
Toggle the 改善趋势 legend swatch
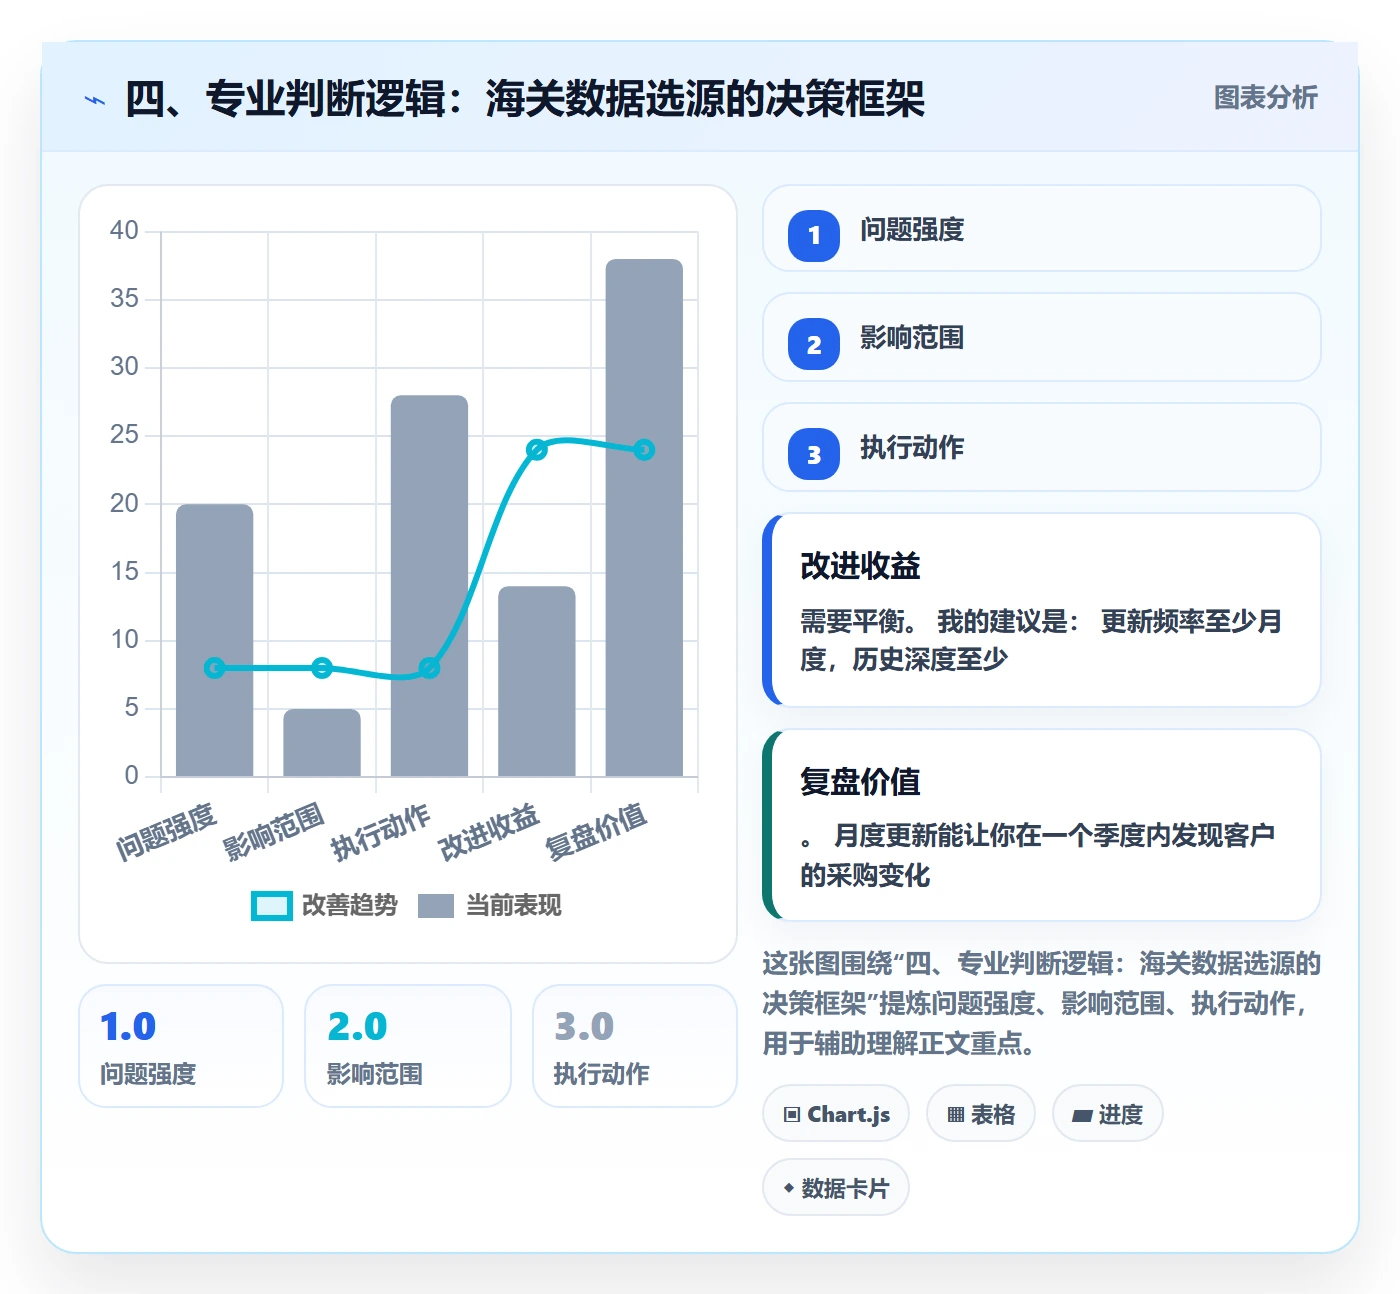point(271,906)
